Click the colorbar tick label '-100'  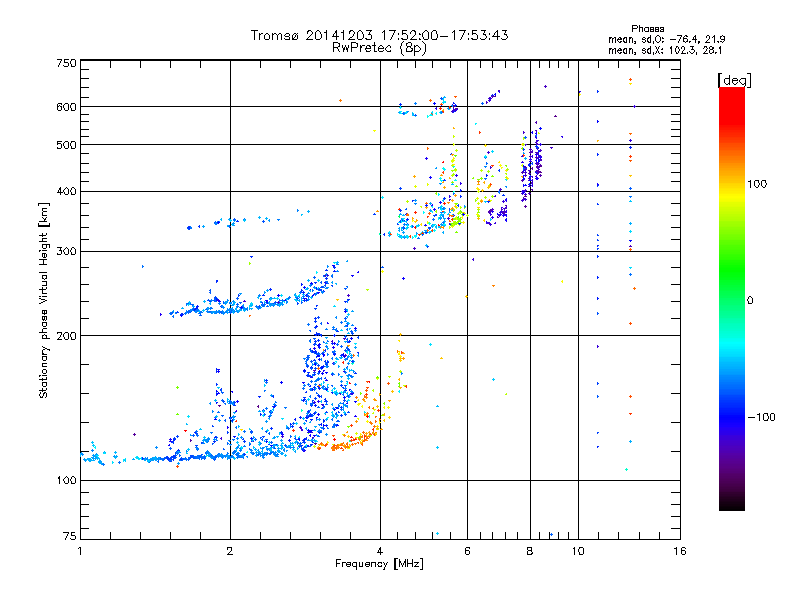[x=761, y=417]
